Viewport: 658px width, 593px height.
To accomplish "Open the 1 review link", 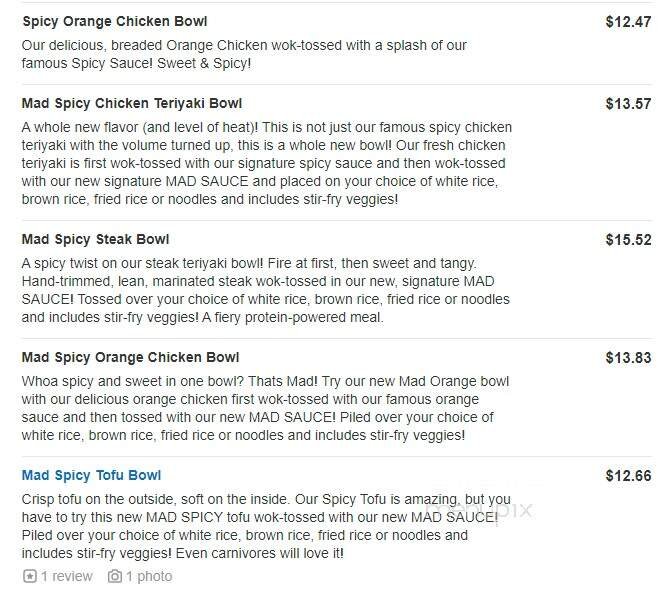I will click(x=66, y=577).
